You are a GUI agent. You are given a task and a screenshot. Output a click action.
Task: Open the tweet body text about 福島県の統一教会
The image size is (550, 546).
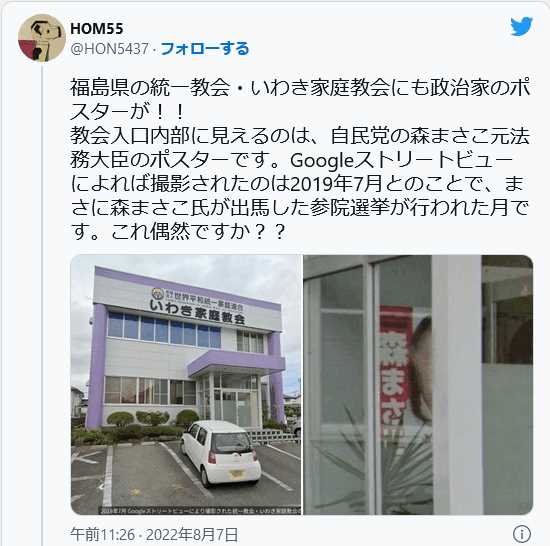[x=300, y=159]
